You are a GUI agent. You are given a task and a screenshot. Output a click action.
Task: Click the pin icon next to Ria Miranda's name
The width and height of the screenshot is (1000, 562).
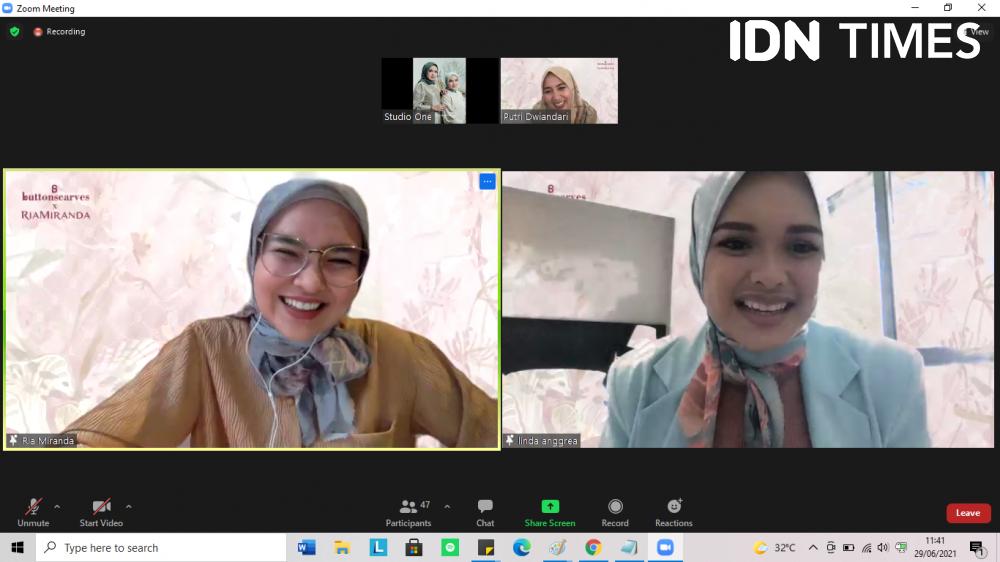(x=13, y=440)
